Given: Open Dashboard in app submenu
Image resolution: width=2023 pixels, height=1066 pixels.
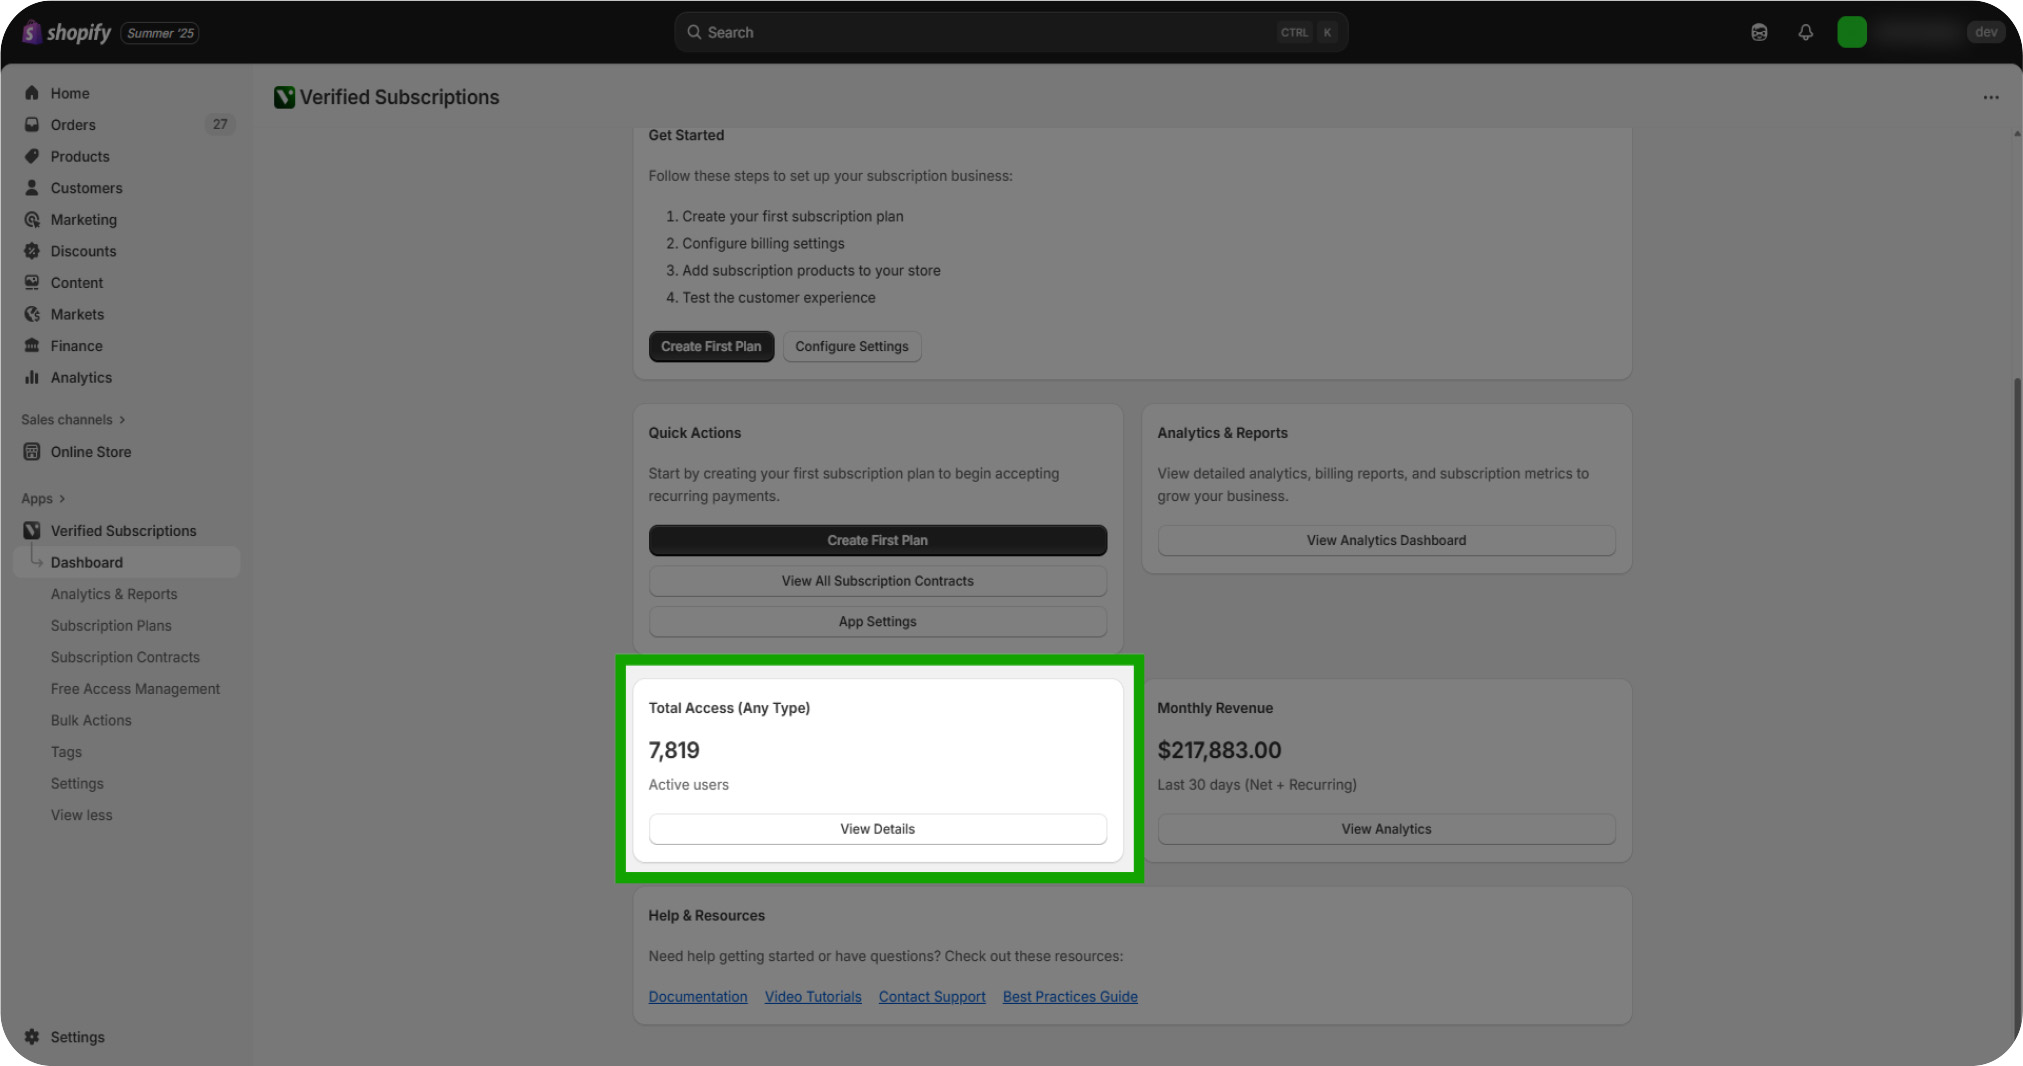Looking at the screenshot, I should click(x=127, y=562).
